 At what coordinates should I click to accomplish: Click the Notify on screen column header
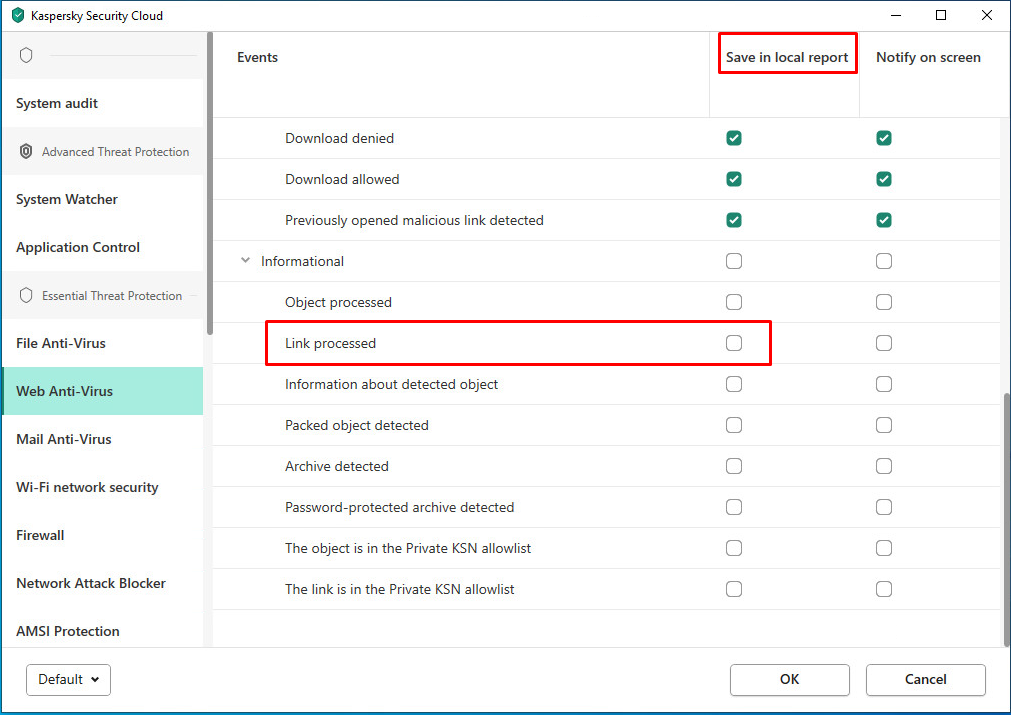928,57
